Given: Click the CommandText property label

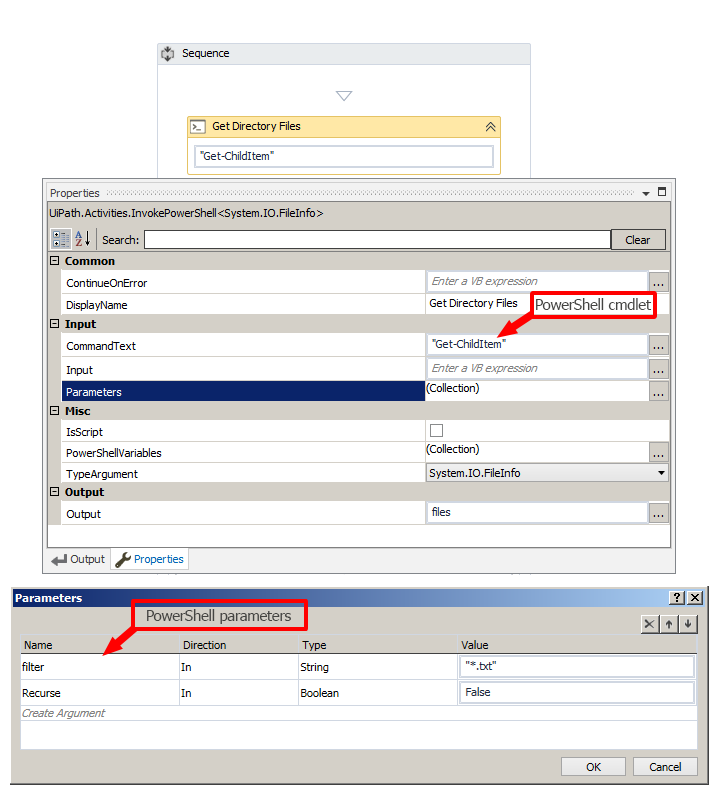Looking at the screenshot, I should coord(101,346).
